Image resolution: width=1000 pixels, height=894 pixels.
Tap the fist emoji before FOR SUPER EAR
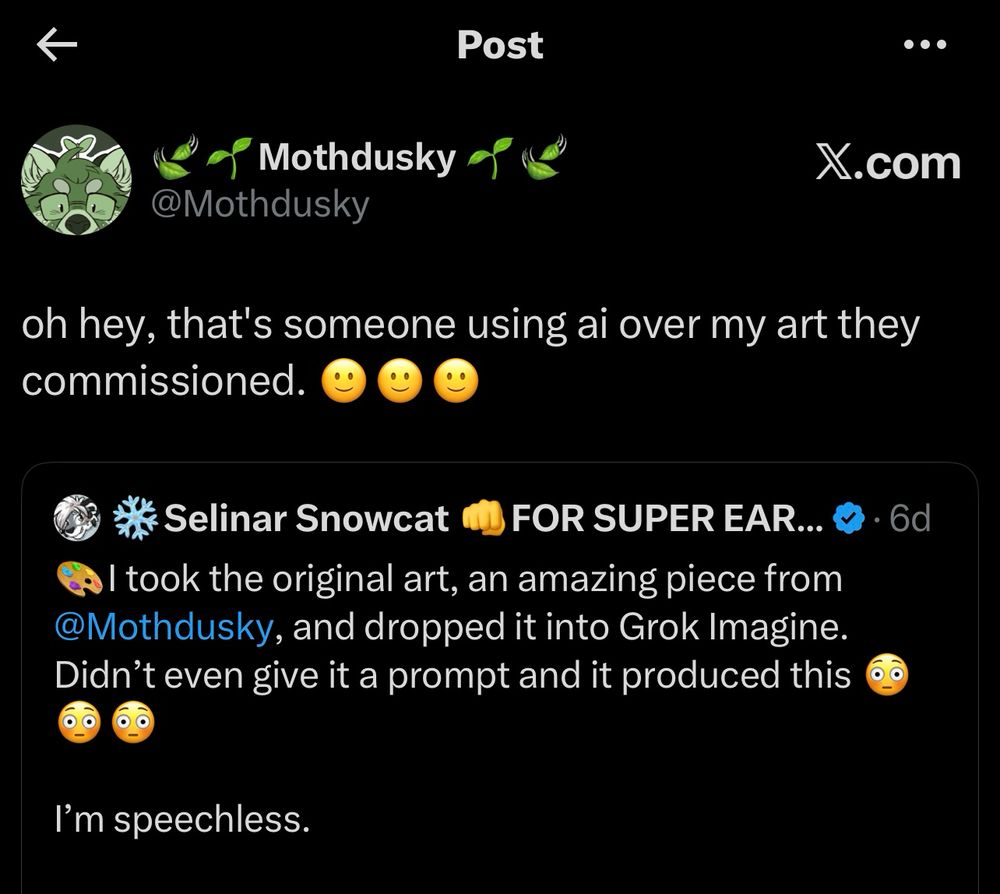coord(483,518)
